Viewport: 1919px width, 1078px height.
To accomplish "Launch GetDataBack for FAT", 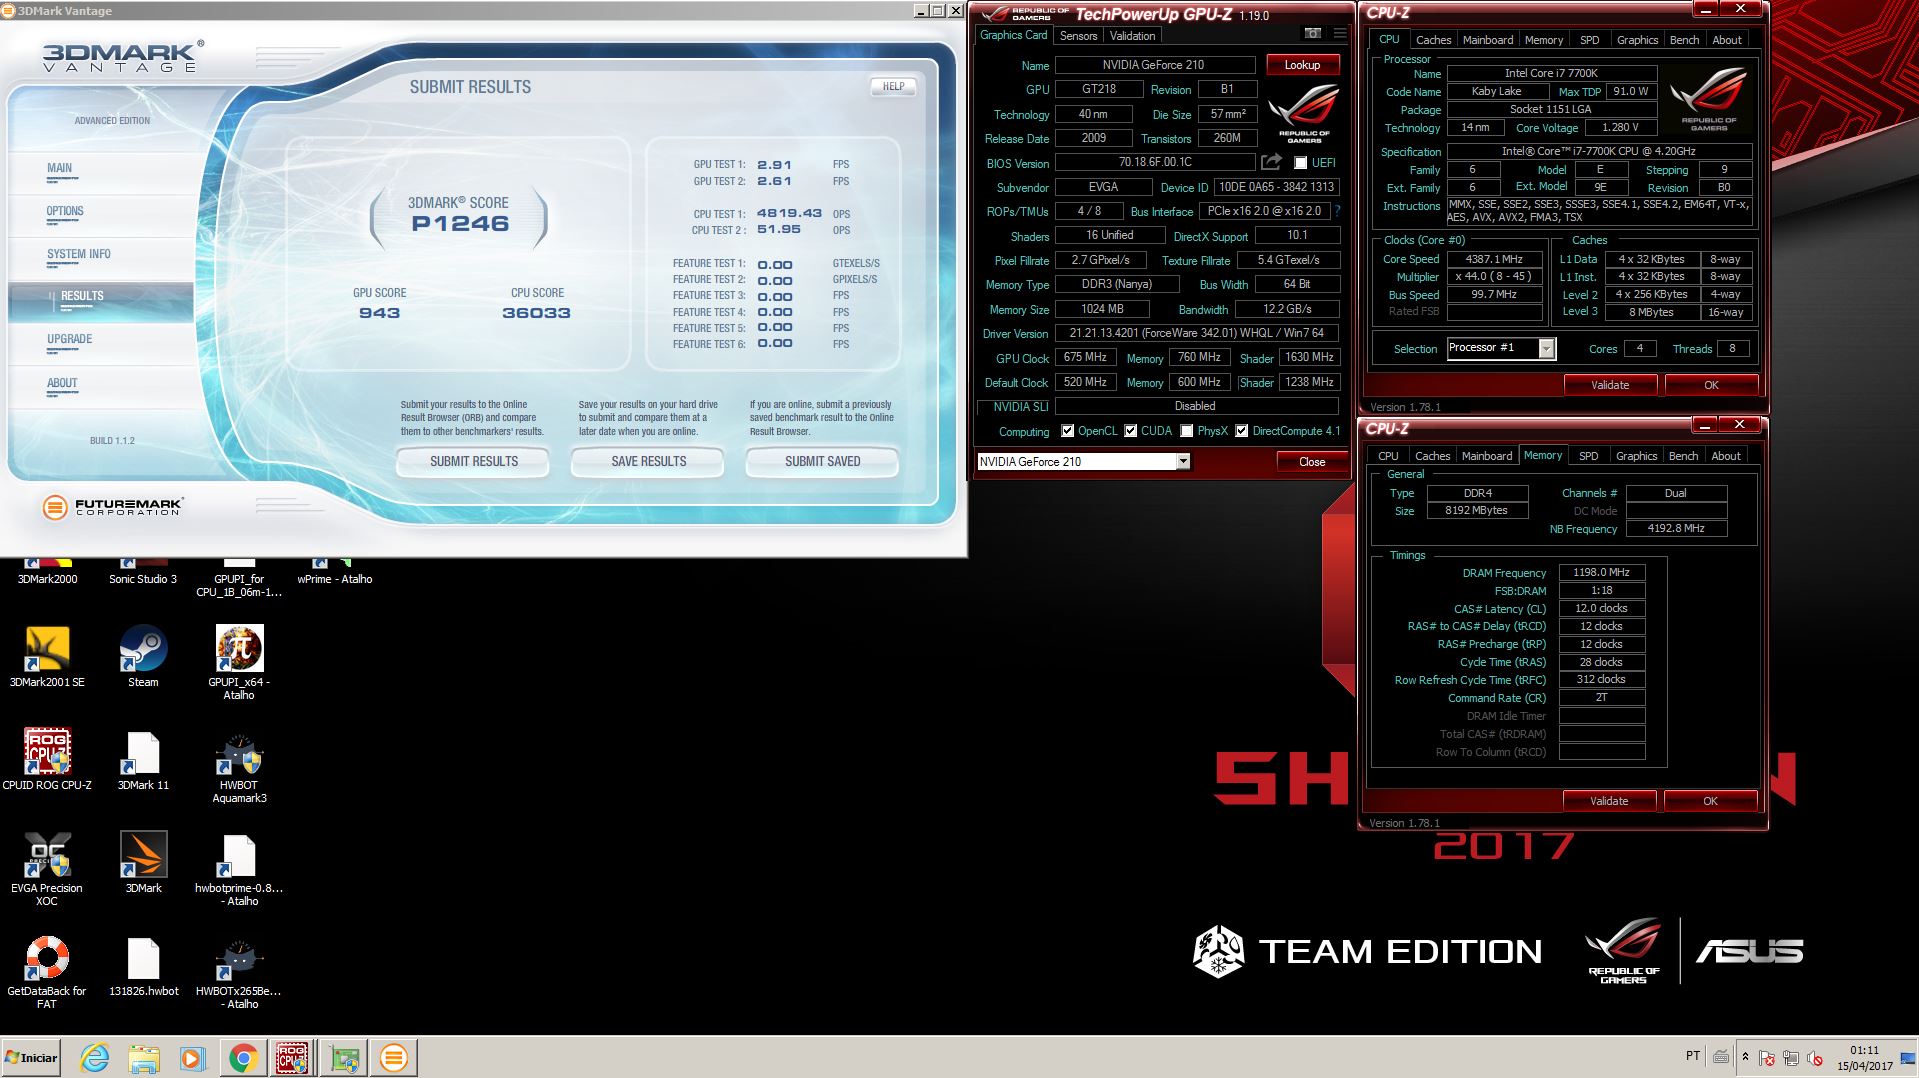I will click(x=47, y=972).
